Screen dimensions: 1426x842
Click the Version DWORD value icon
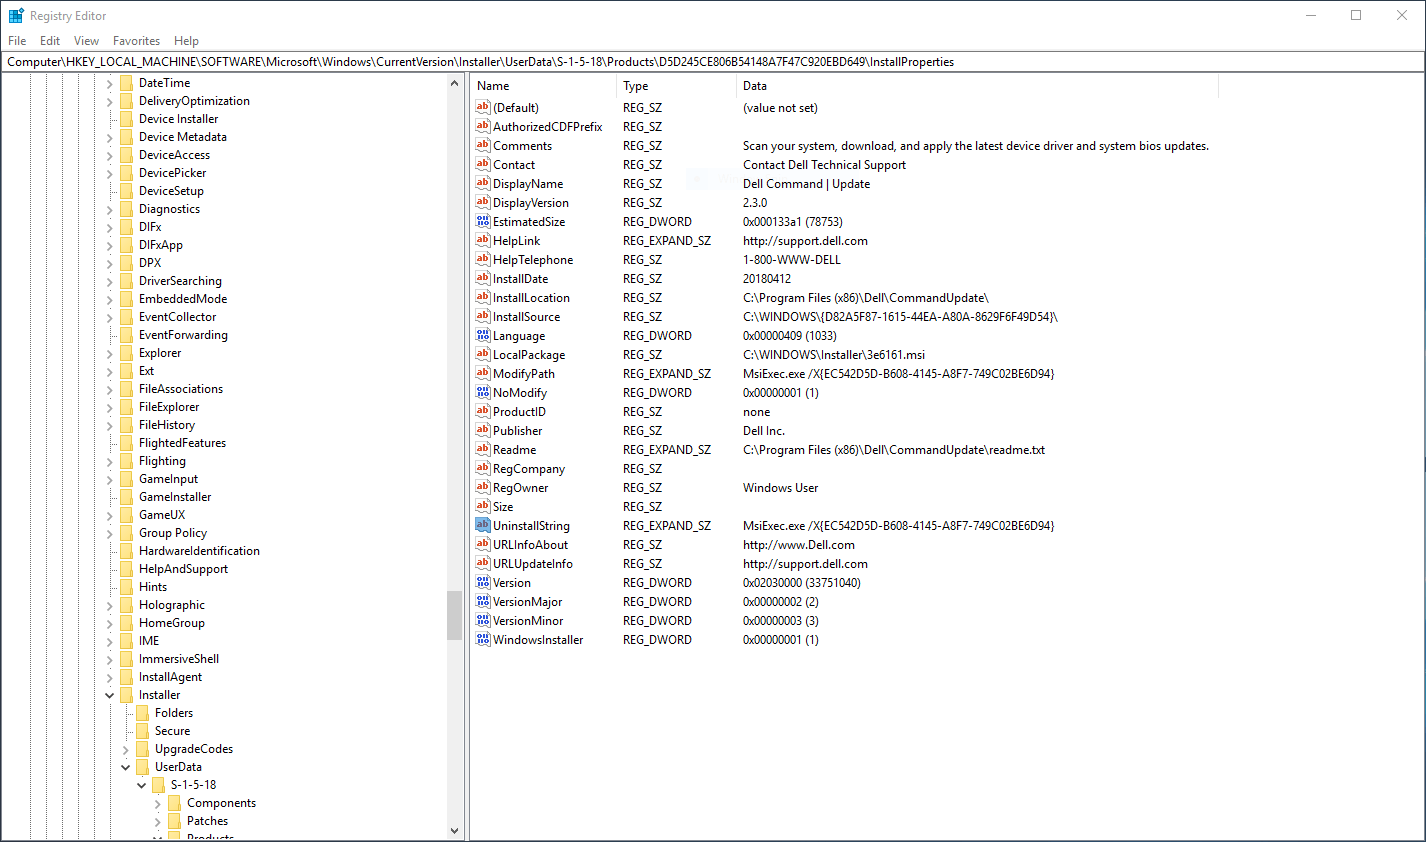[x=483, y=583]
